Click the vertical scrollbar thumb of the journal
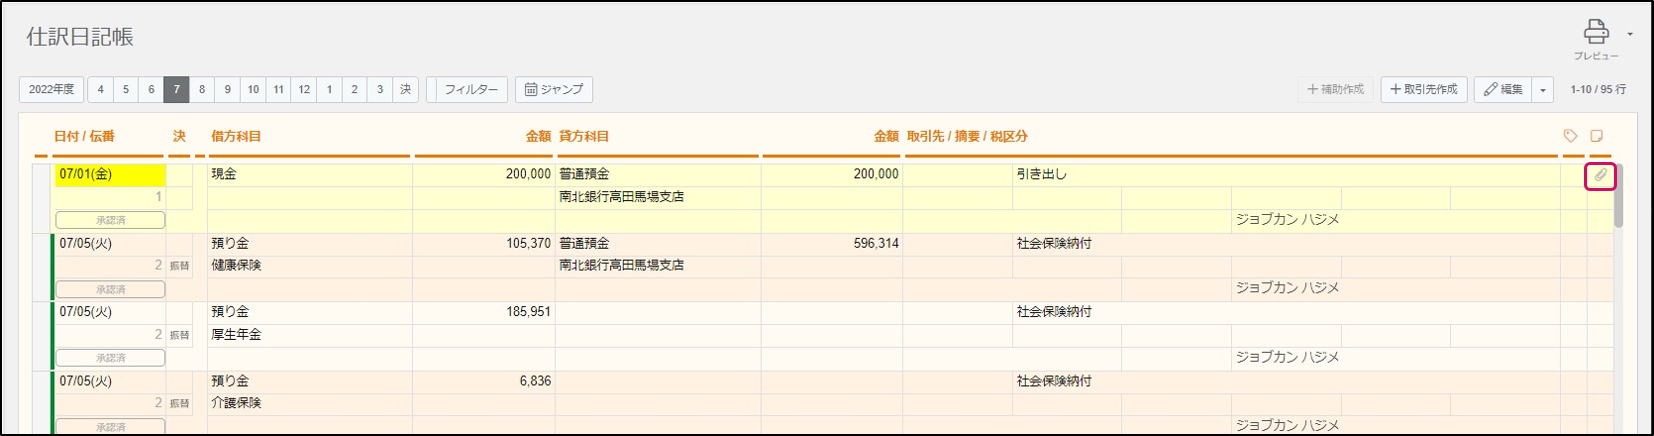The width and height of the screenshot is (1654, 436). coord(1619,196)
